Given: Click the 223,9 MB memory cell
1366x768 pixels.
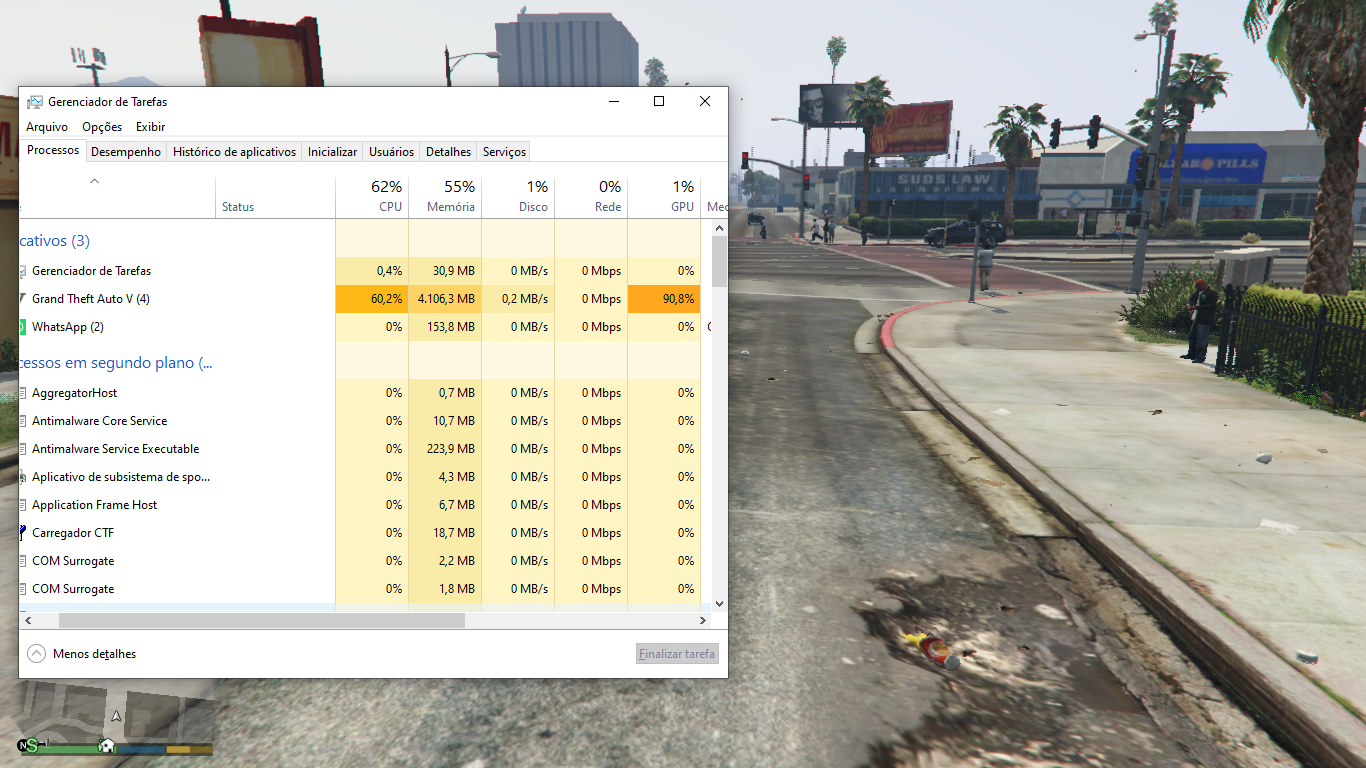Looking at the screenshot, I should point(445,449).
